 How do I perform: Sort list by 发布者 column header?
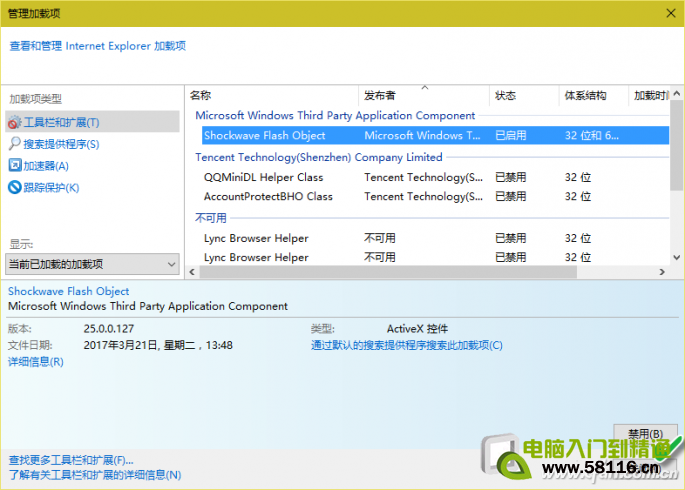tap(423, 95)
